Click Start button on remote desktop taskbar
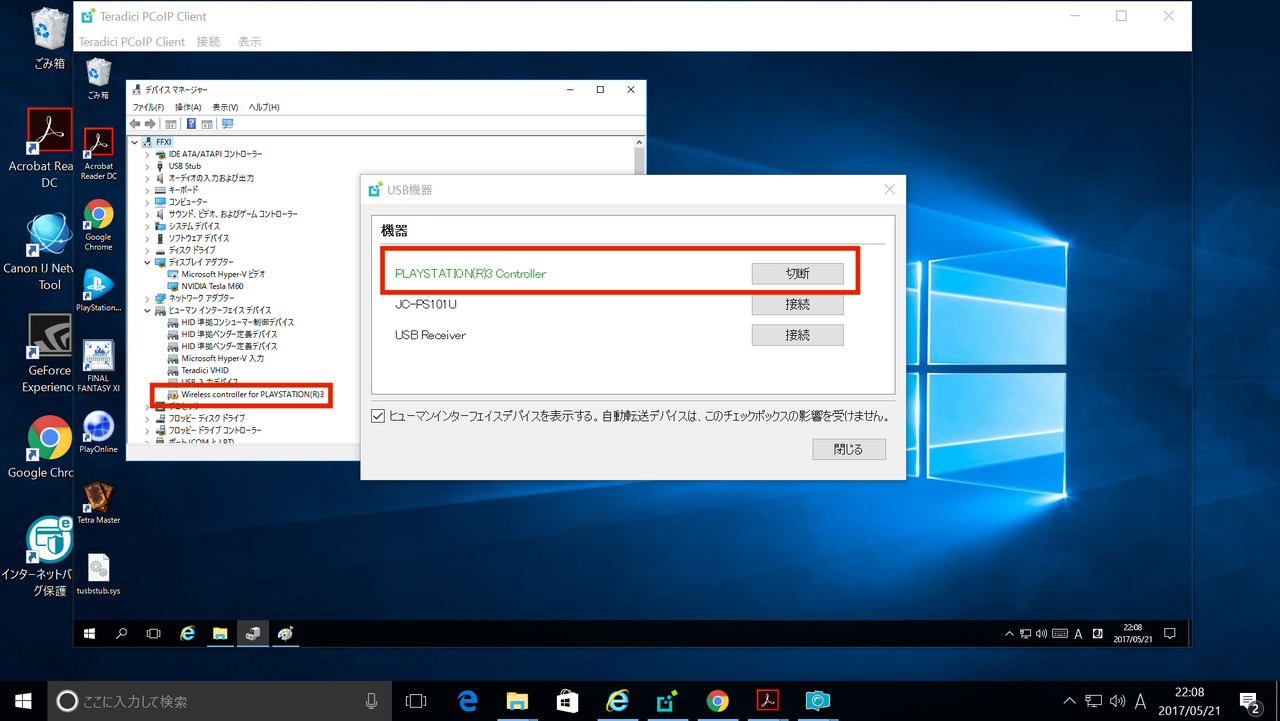This screenshot has width=1280, height=721. (x=90, y=633)
